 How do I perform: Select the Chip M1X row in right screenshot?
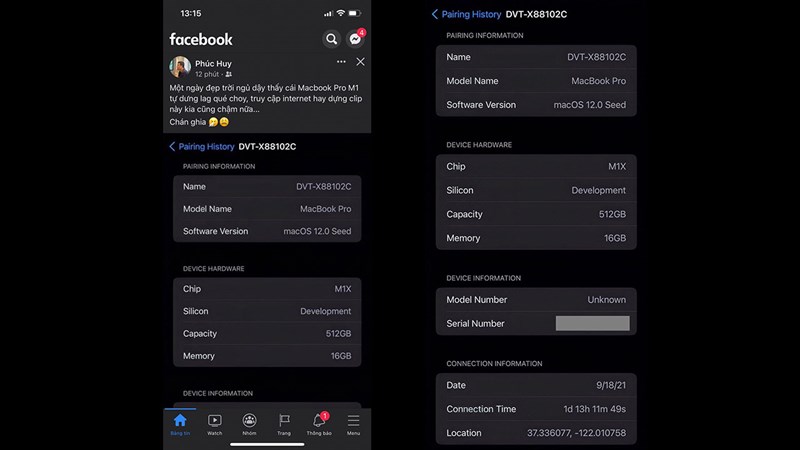536,166
